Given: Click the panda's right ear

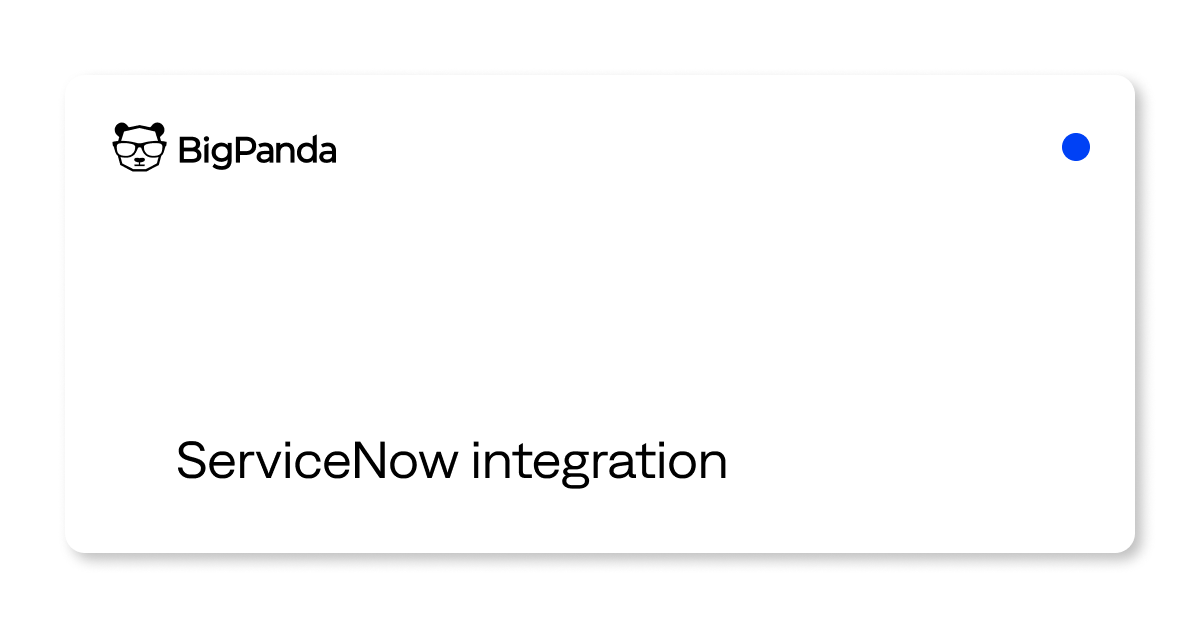Looking at the screenshot, I should (158, 128).
